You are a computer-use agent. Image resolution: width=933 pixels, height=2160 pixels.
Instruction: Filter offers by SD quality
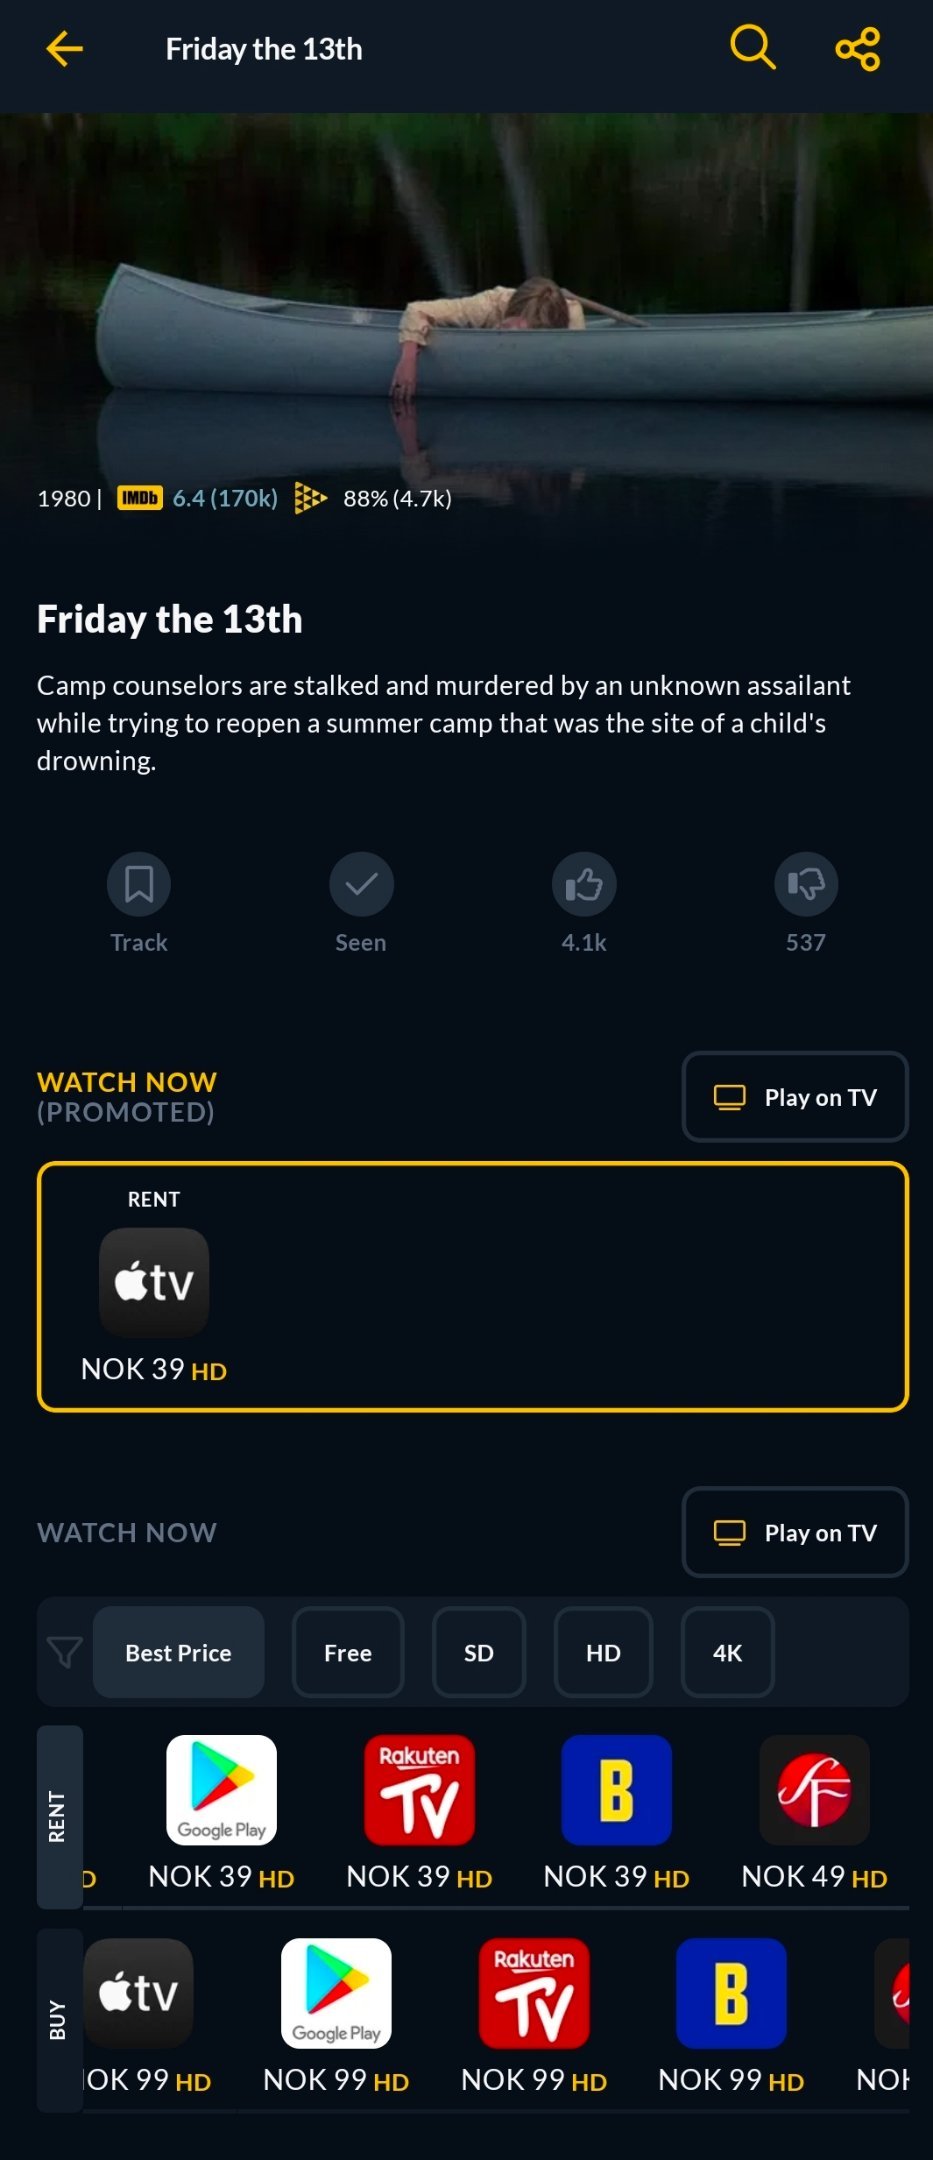coord(479,1652)
